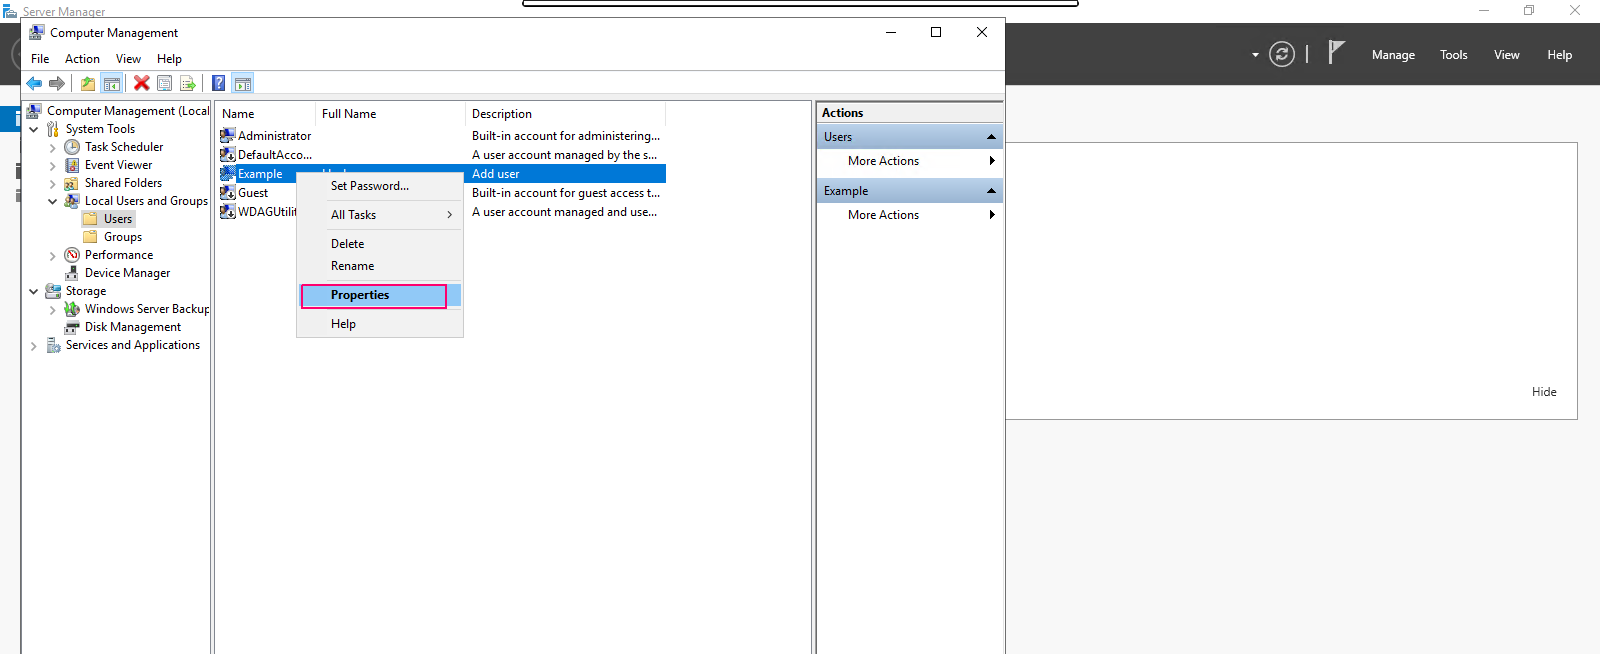The height and width of the screenshot is (654, 1600).
Task: Select the Example user row
Action: pos(442,174)
